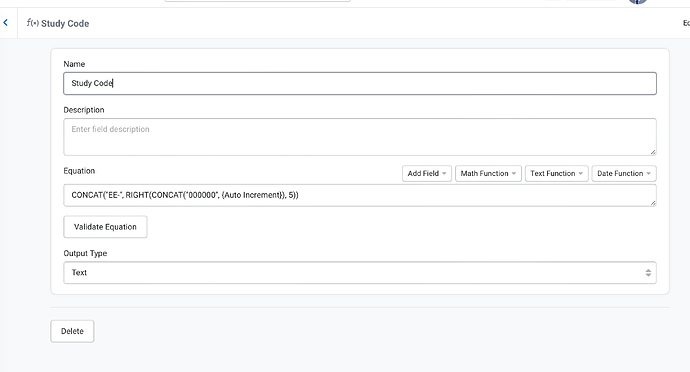Validate the equation
Screen dimensions: 690x372
point(105,227)
